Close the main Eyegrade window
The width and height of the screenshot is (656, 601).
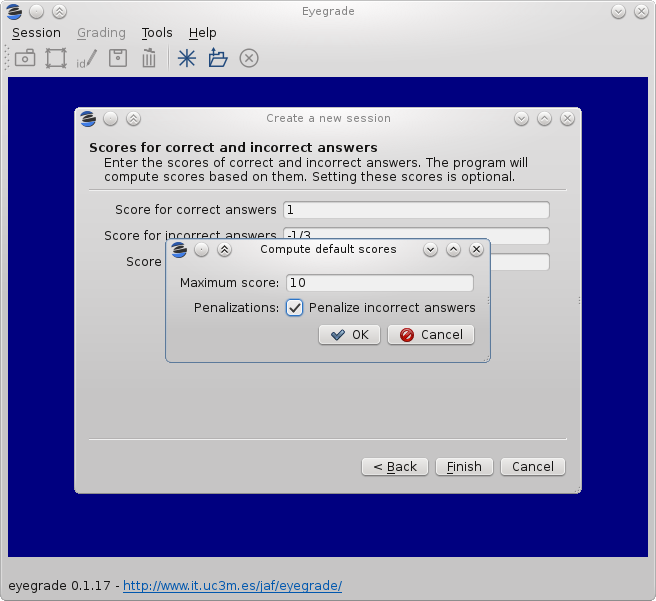641,12
